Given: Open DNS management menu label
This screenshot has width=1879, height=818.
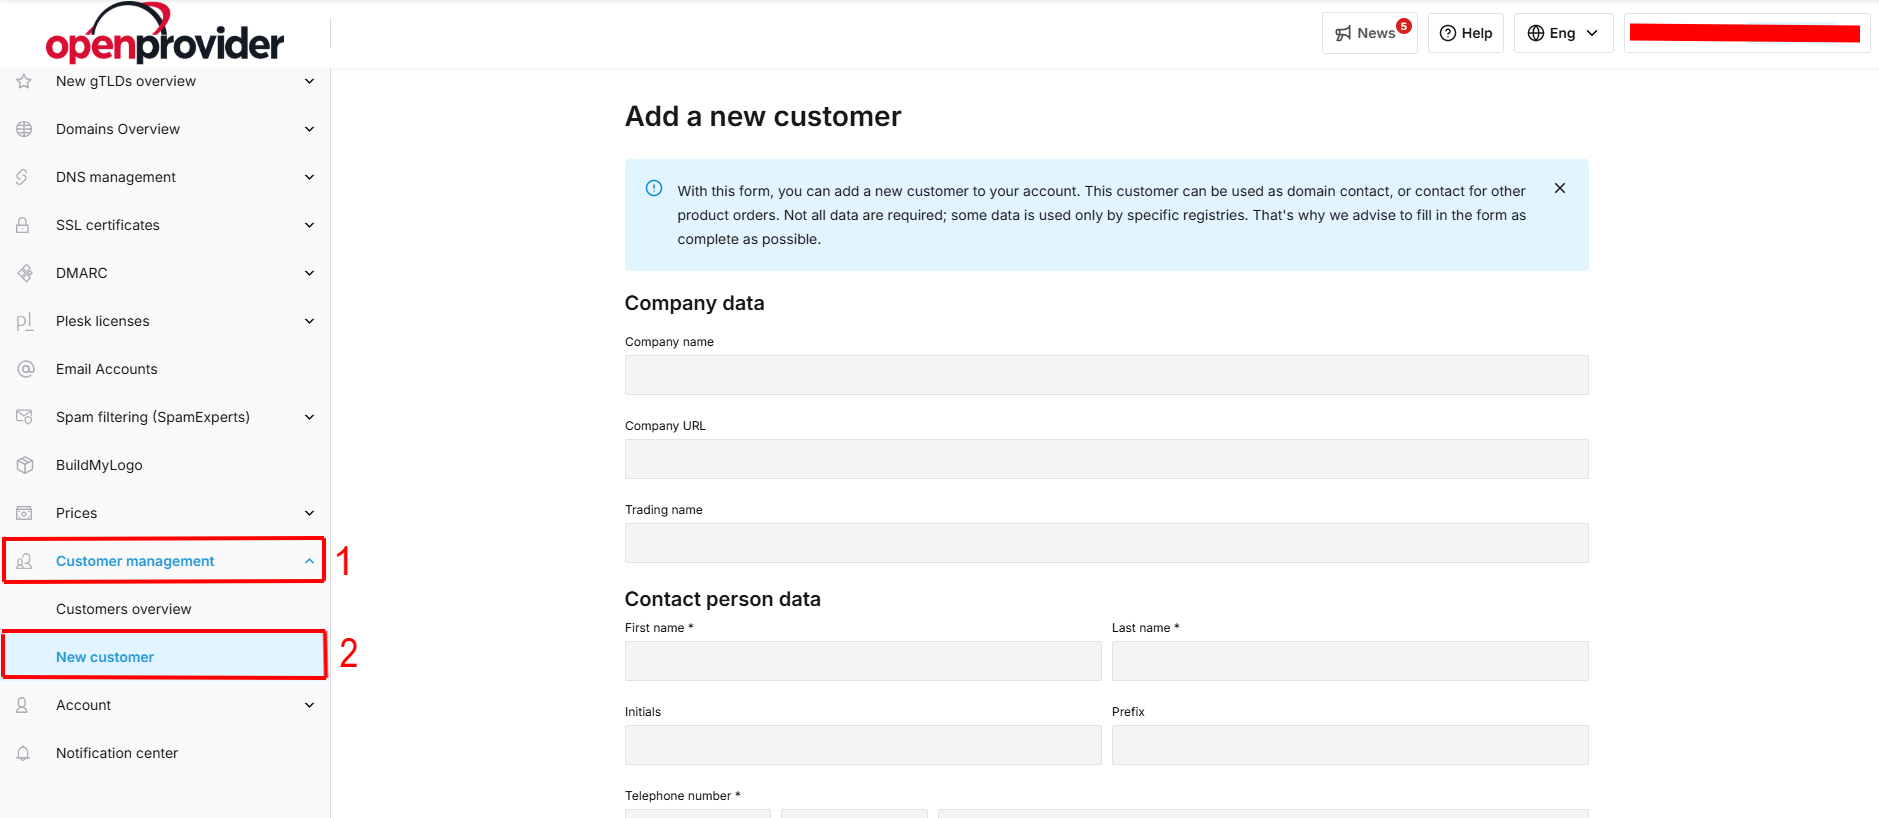Looking at the screenshot, I should tap(116, 177).
